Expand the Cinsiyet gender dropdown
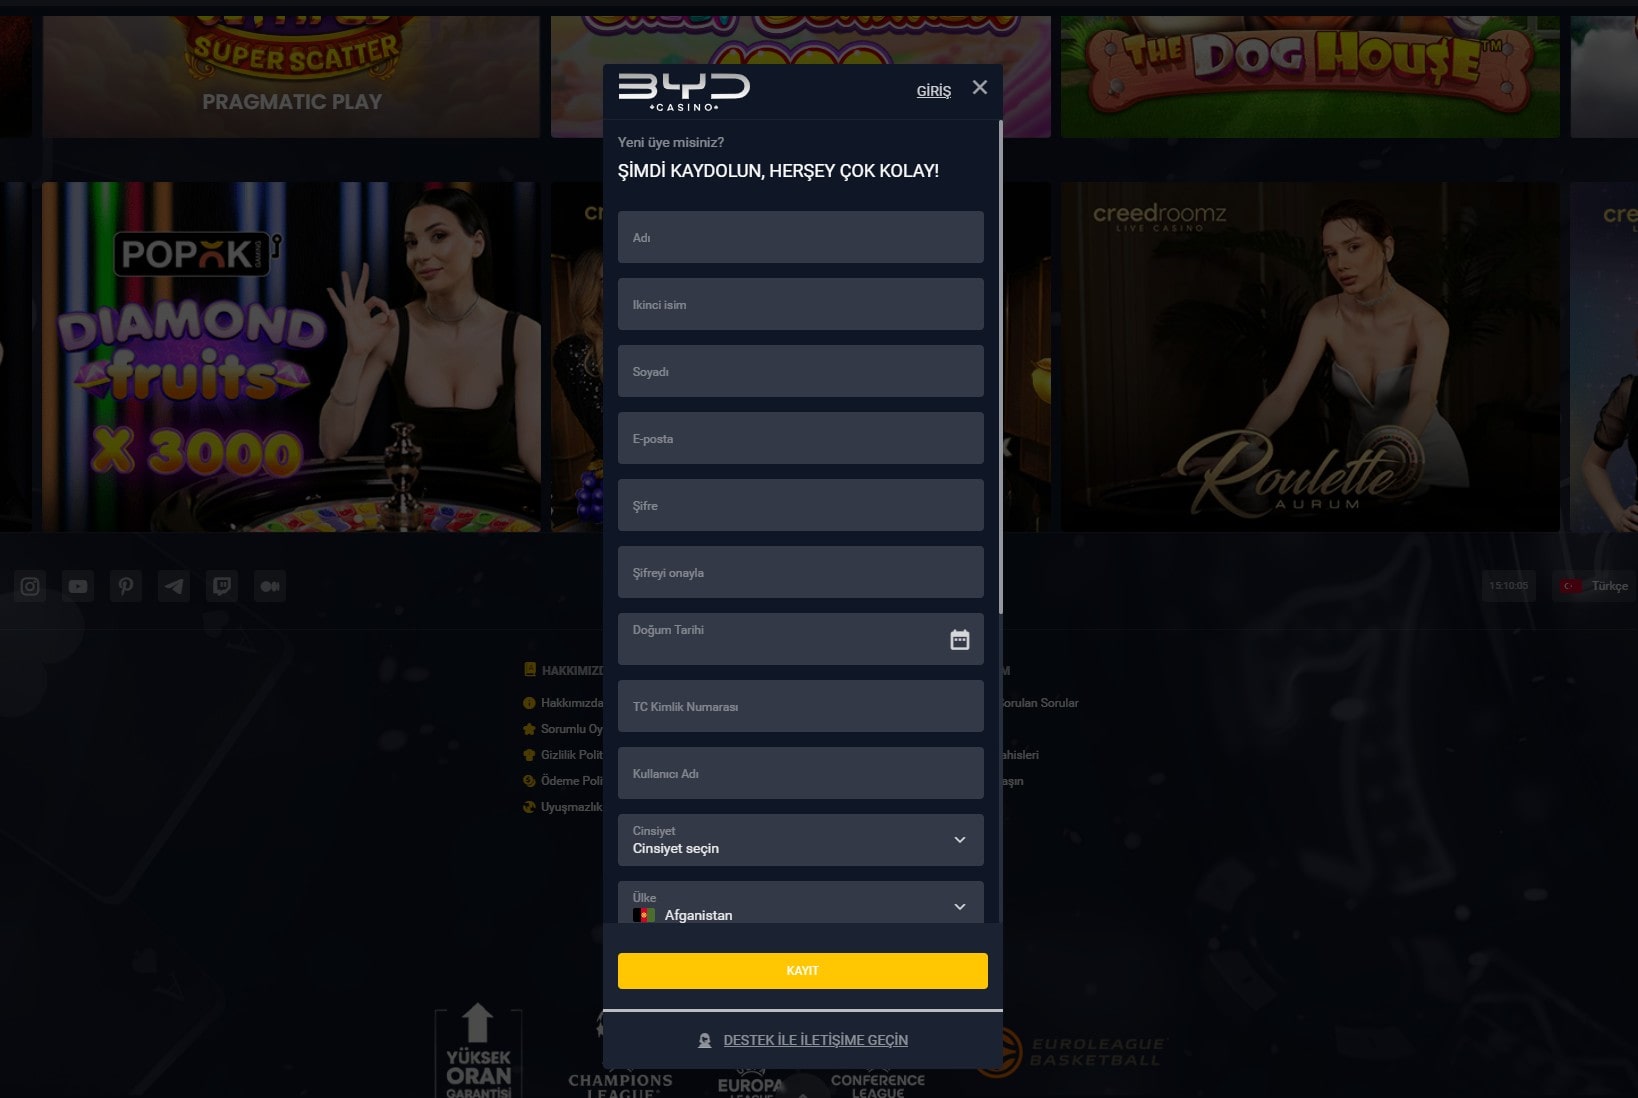Viewport: 1638px width, 1098px height. click(x=801, y=840)
